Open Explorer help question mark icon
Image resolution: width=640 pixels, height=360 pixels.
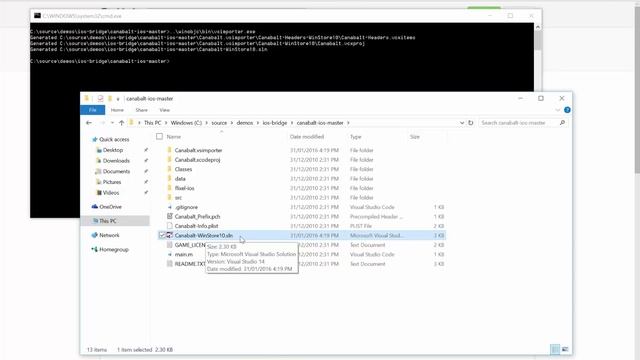pos(567,110)
